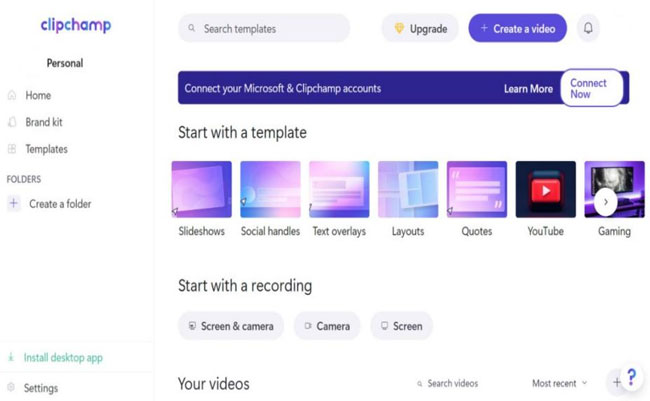Start a Camera recording
This screenshot has width=650, height=401.
coord(327,326)
